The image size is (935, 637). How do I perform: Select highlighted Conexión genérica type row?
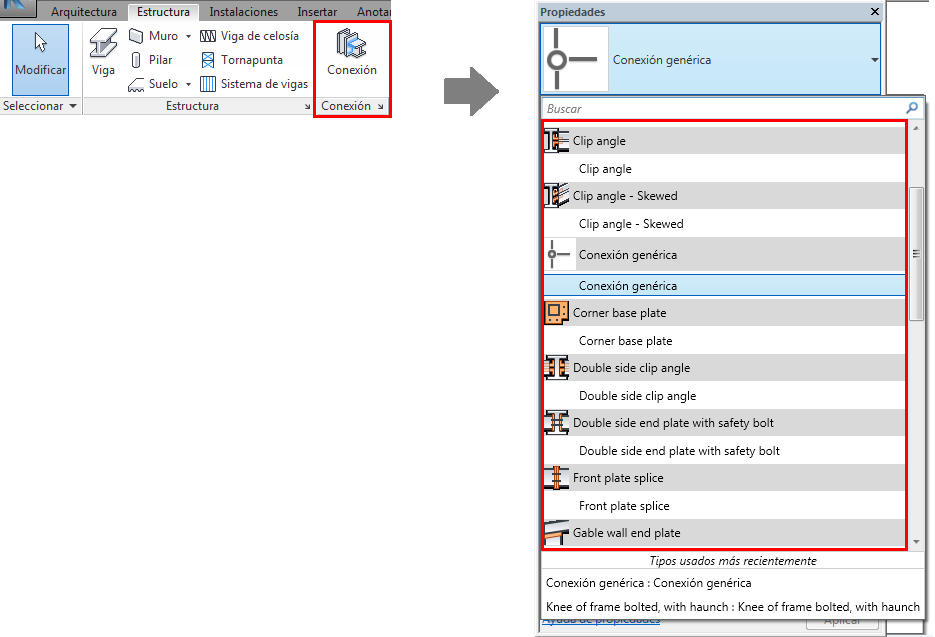pos(724,286)
